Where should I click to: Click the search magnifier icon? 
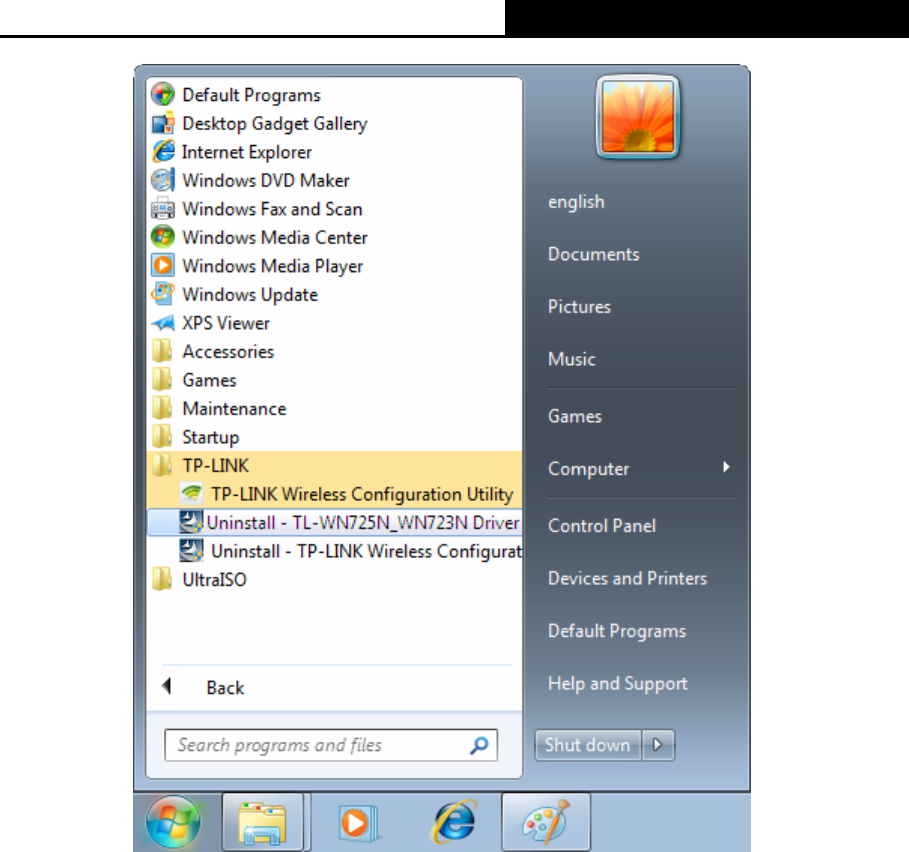479,745
